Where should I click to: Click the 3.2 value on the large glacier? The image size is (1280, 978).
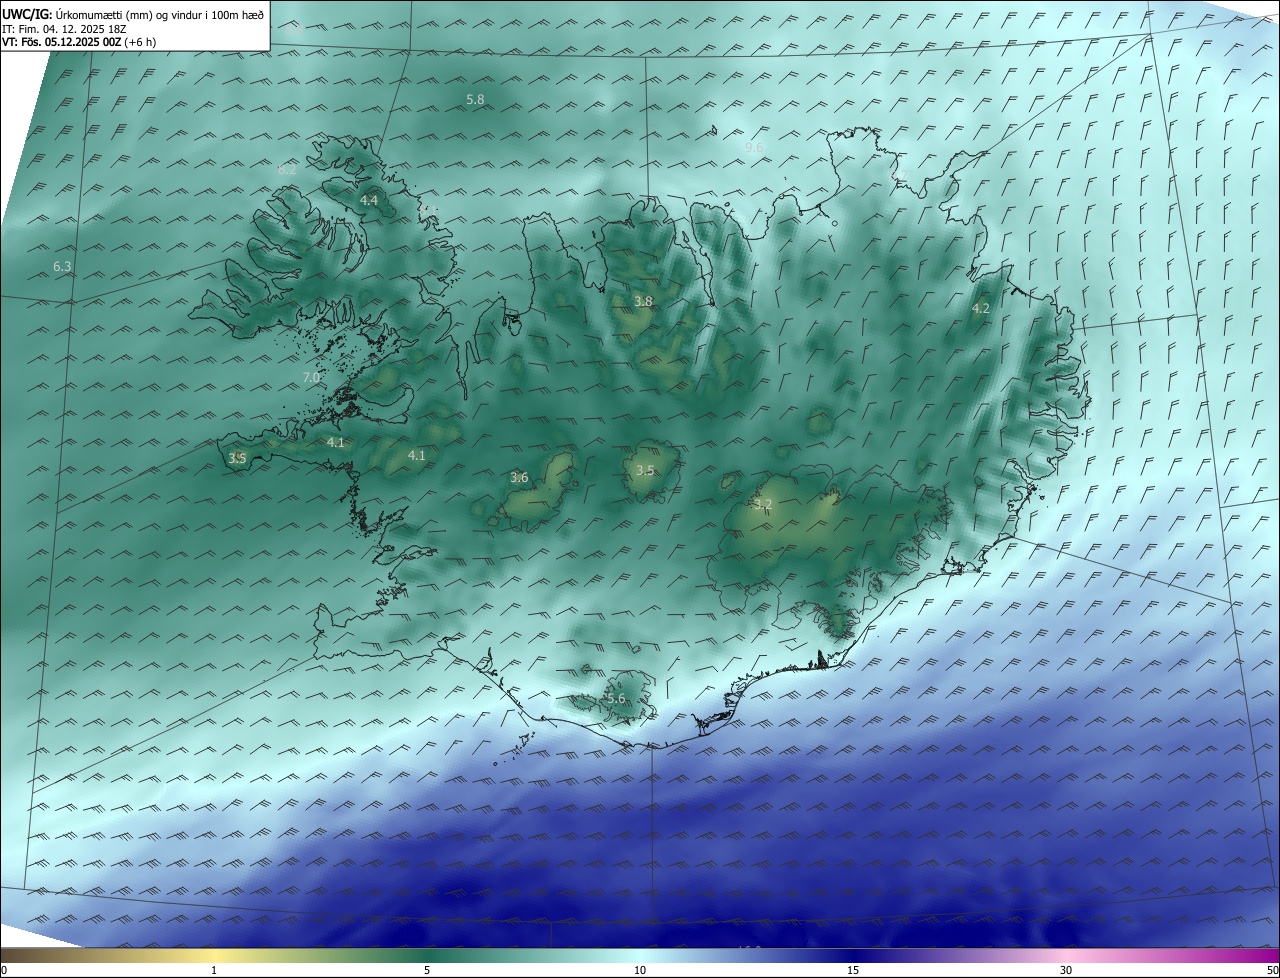pyautogui.click(x=764, y=504)
